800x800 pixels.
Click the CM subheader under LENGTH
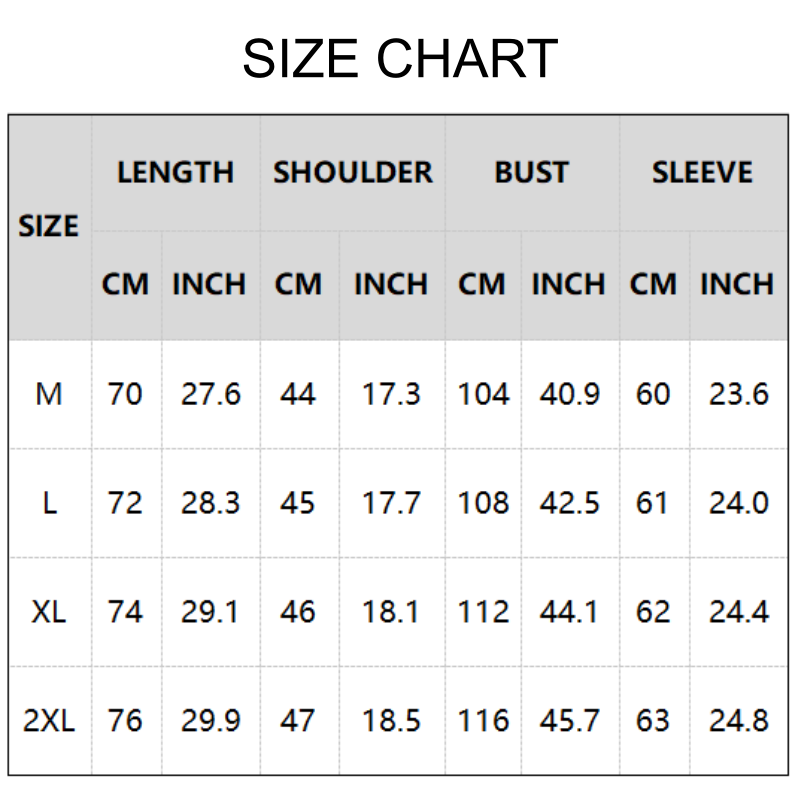125,284
